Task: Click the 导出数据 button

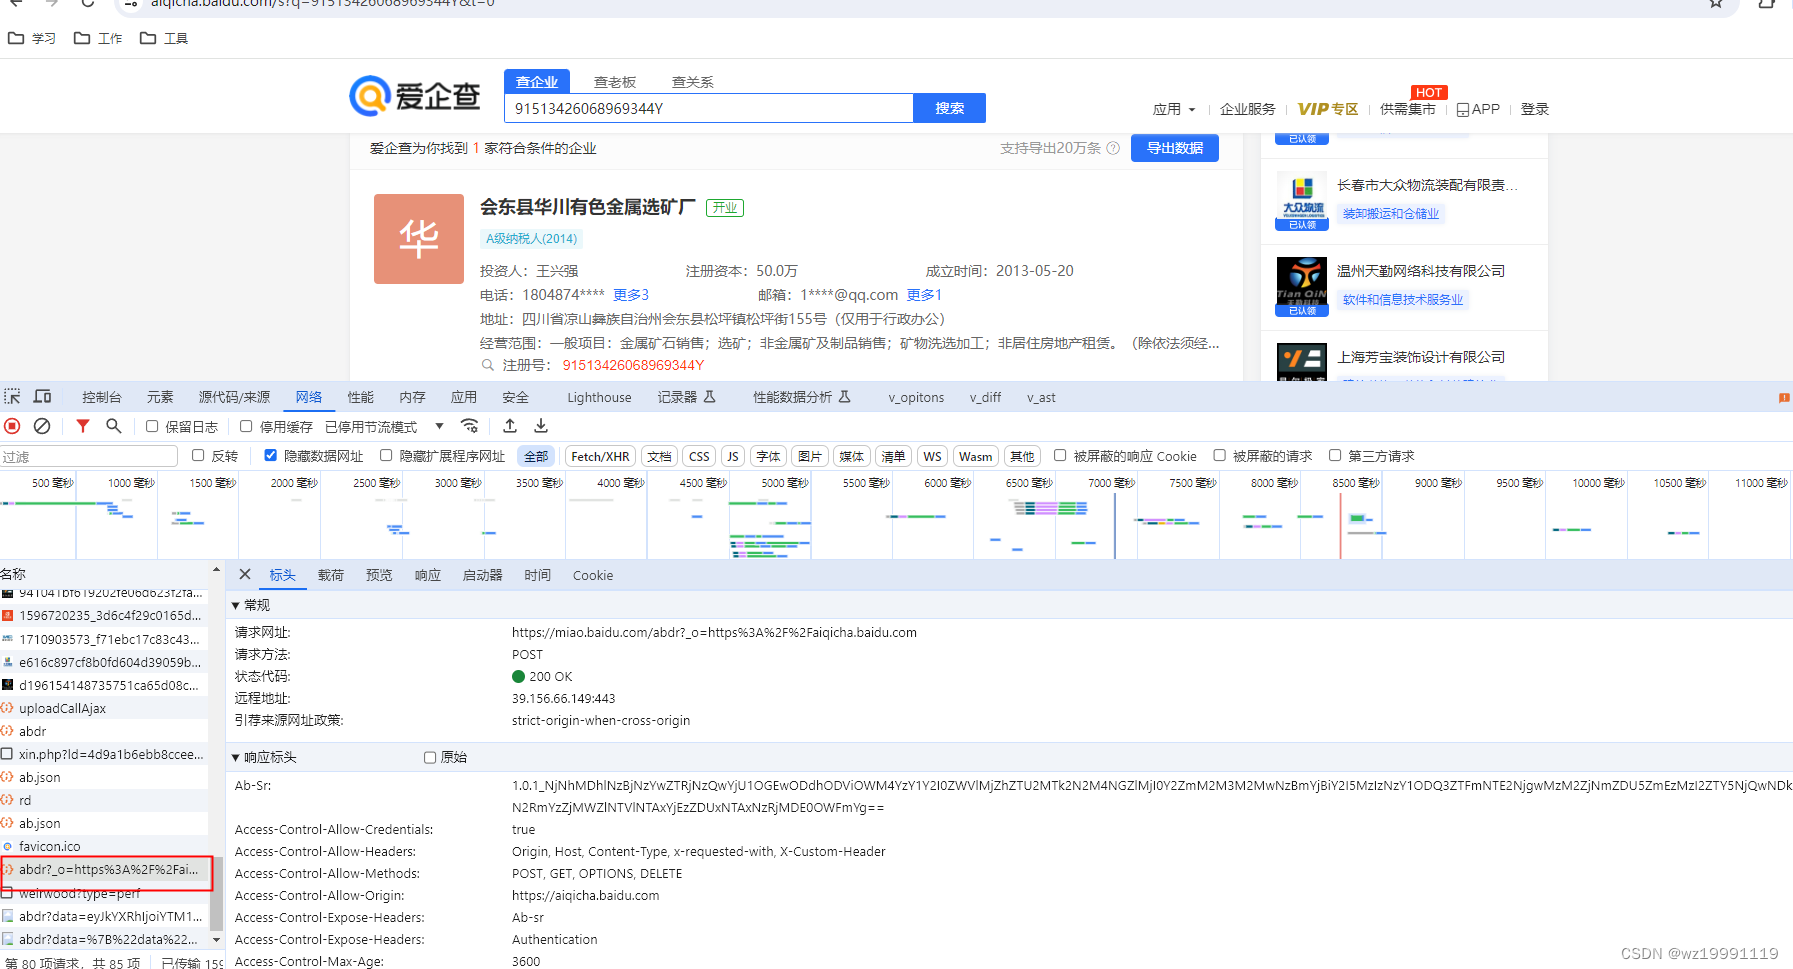Action: [1175, 148]
